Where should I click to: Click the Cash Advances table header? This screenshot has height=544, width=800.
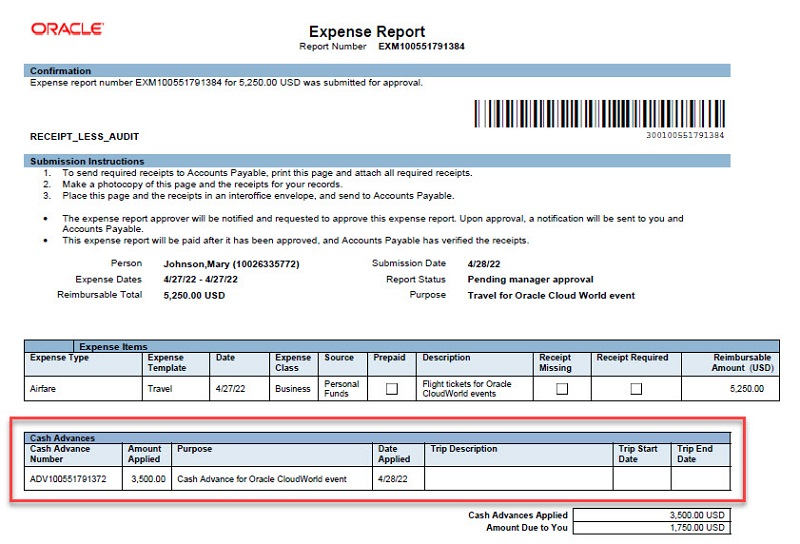(x=377, y=437)
